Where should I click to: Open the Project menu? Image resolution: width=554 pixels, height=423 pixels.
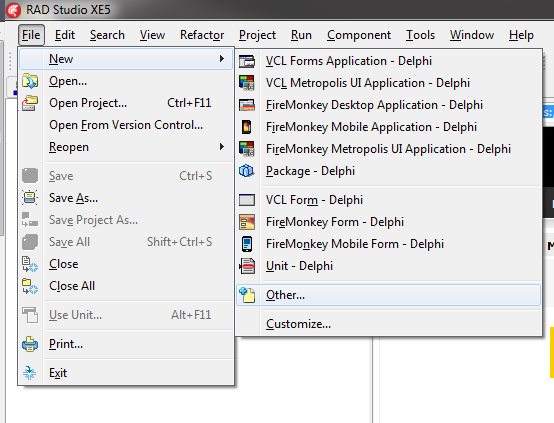coord(257,35)
